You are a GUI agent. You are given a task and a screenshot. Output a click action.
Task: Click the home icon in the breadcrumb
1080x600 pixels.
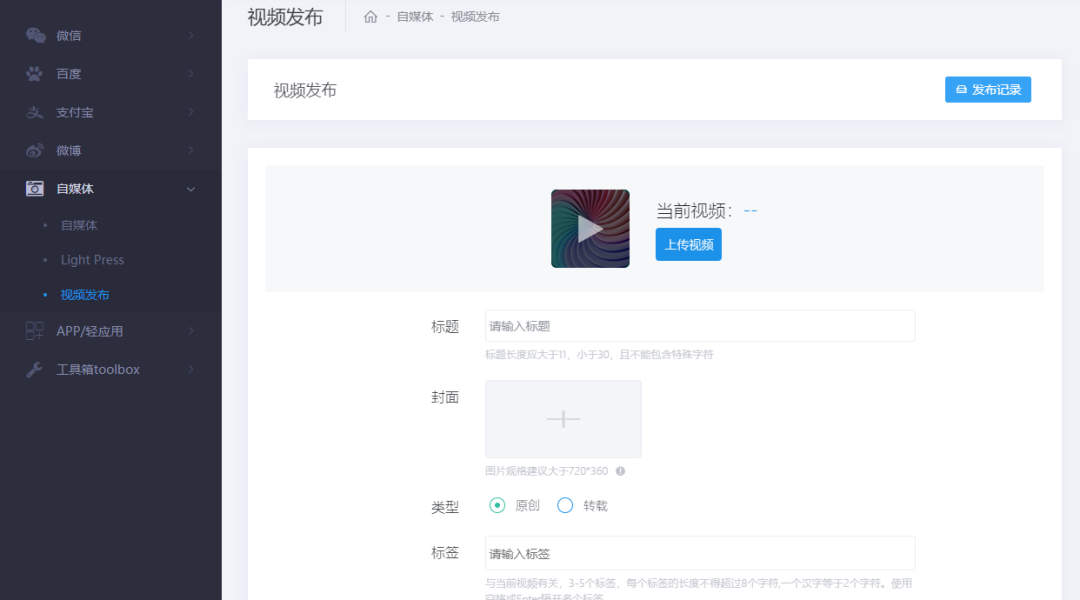370,16
